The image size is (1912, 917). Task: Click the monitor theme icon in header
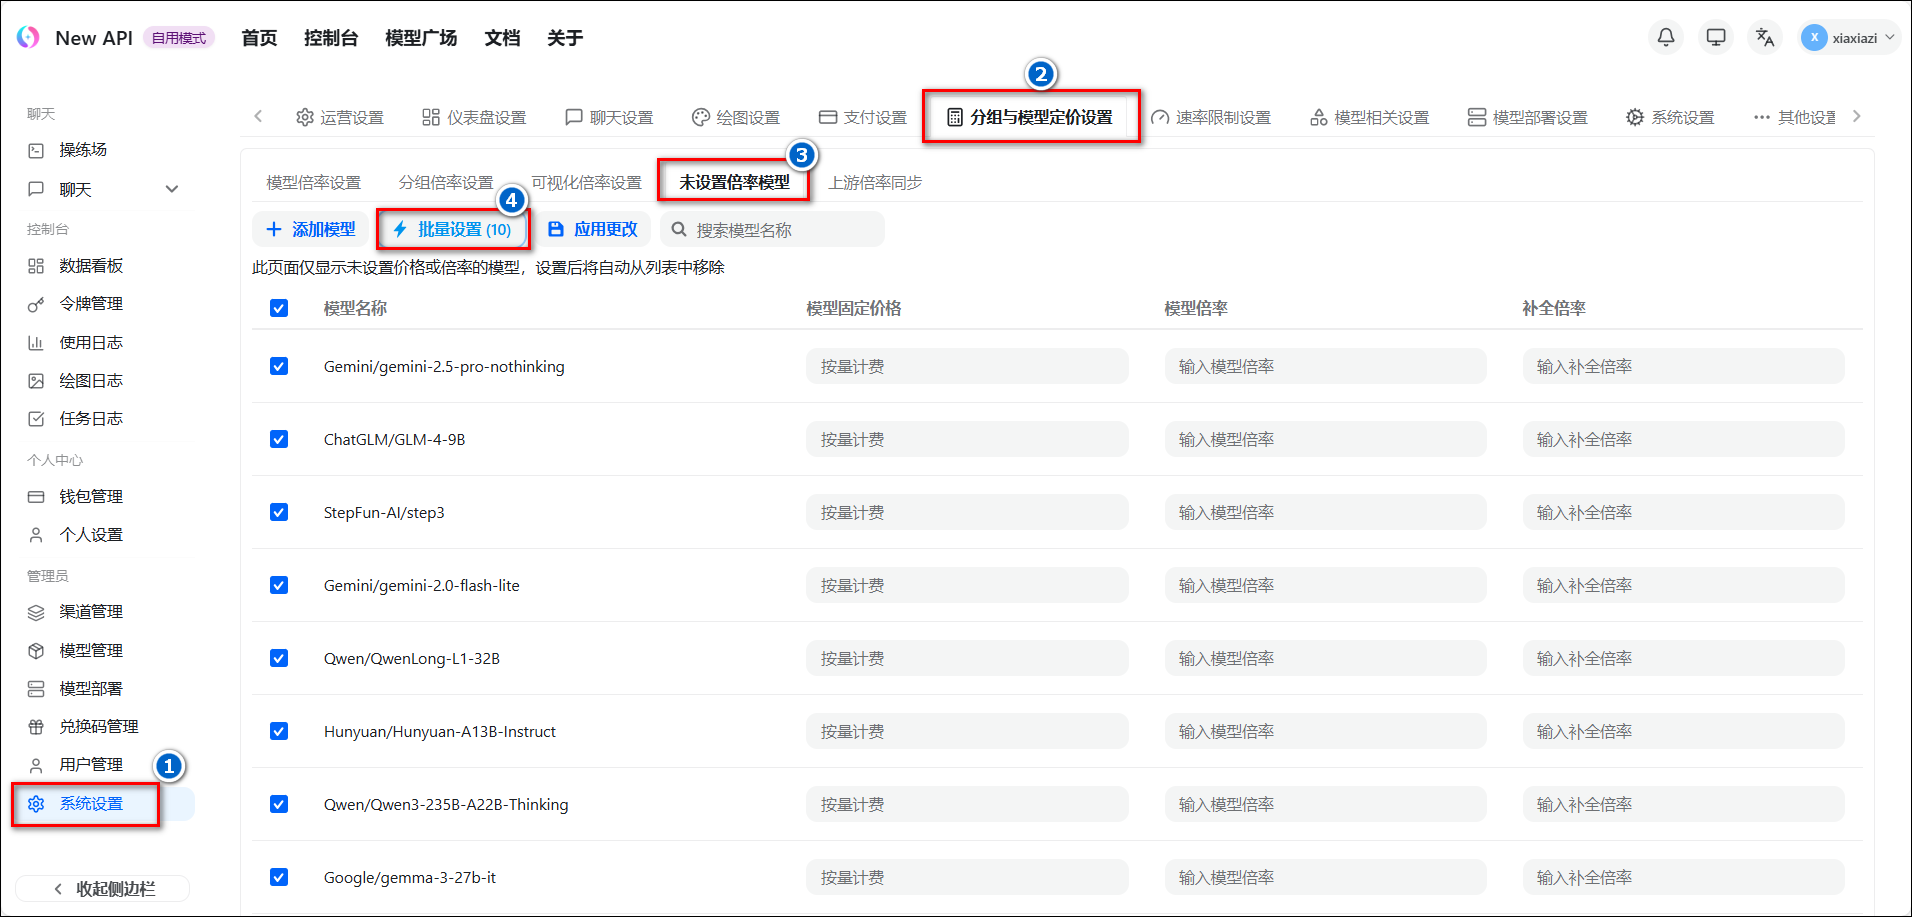tap(1715, 37)
